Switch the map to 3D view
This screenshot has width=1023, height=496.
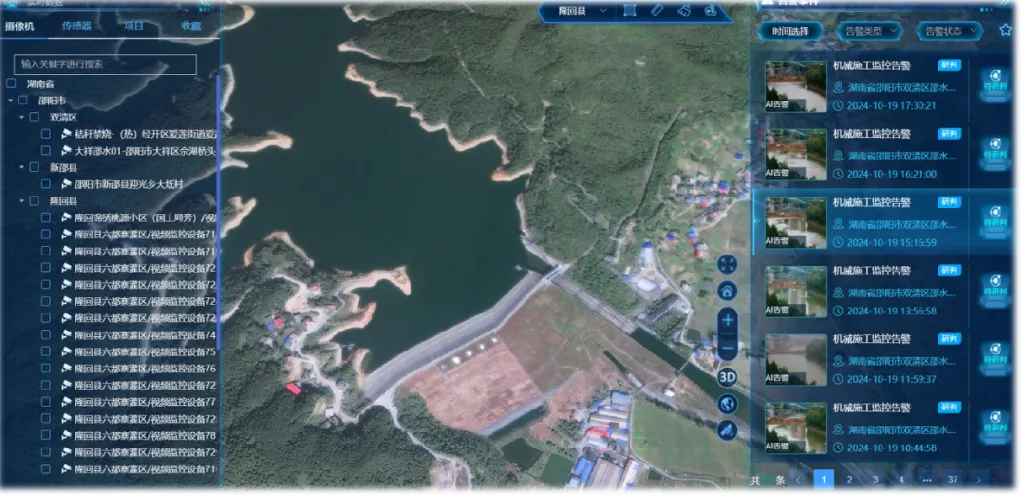click(x=728, y=376)
